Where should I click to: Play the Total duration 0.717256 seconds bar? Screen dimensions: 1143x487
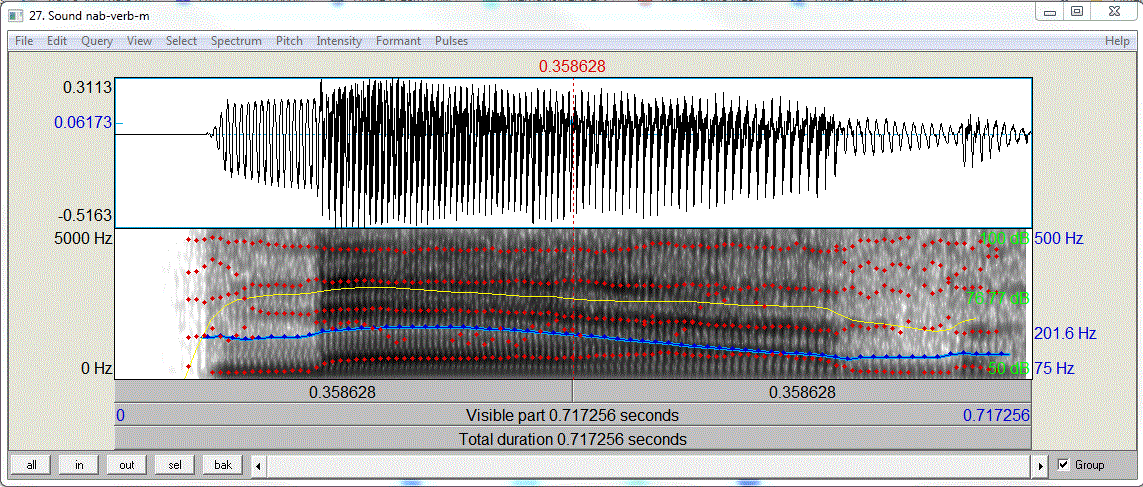pos(573,440)
